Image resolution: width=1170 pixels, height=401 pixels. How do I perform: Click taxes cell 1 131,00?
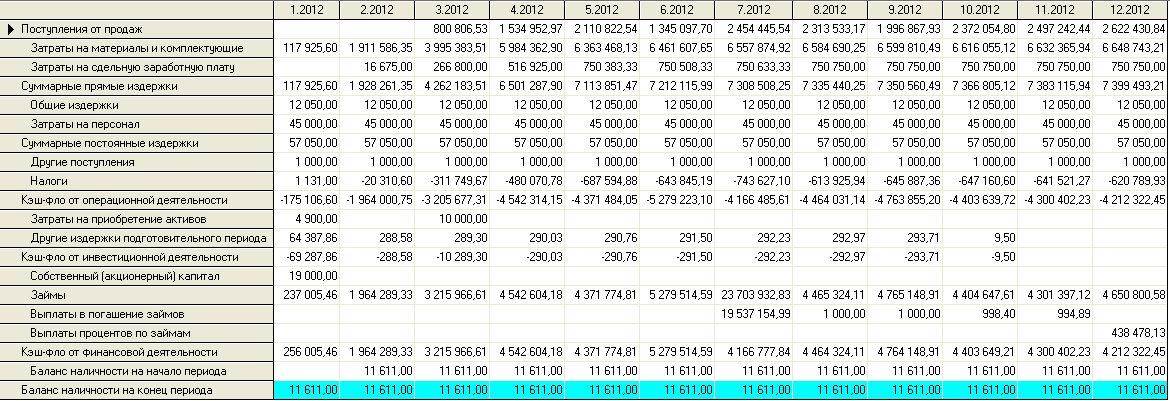pyautogui.click(x=307, y=181)
